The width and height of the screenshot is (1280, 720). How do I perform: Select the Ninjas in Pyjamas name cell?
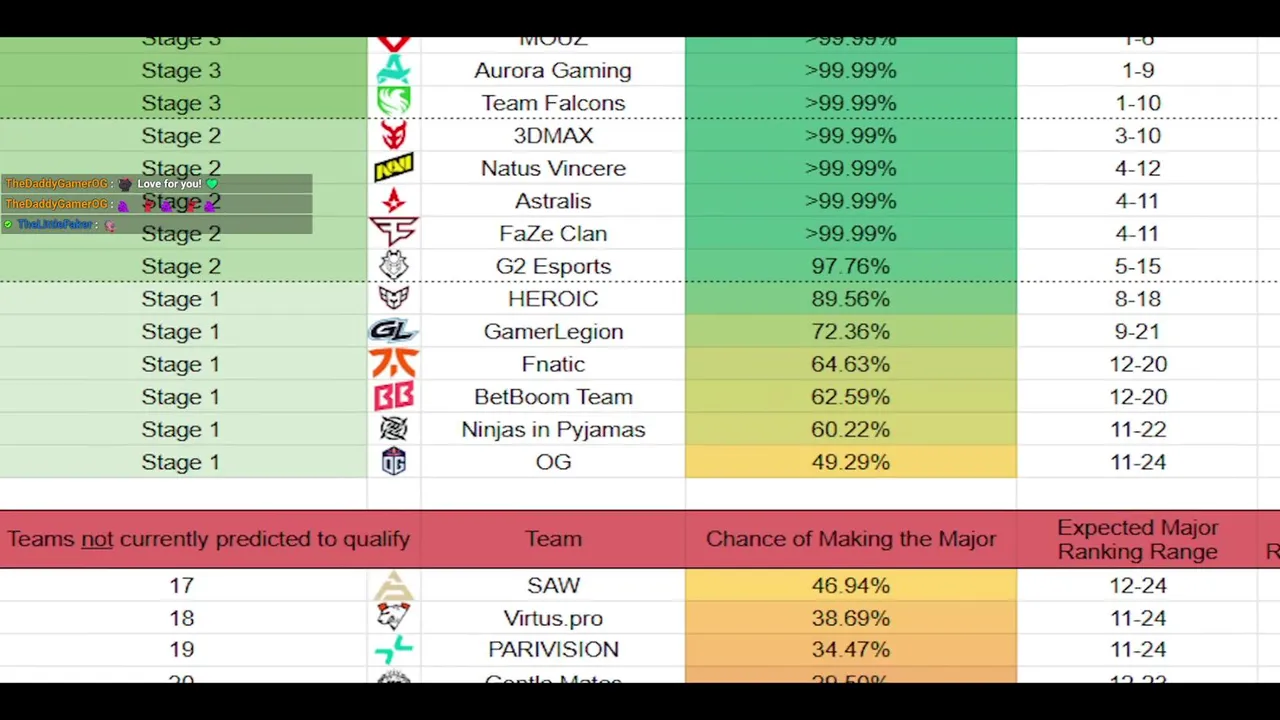click(553, 430)
